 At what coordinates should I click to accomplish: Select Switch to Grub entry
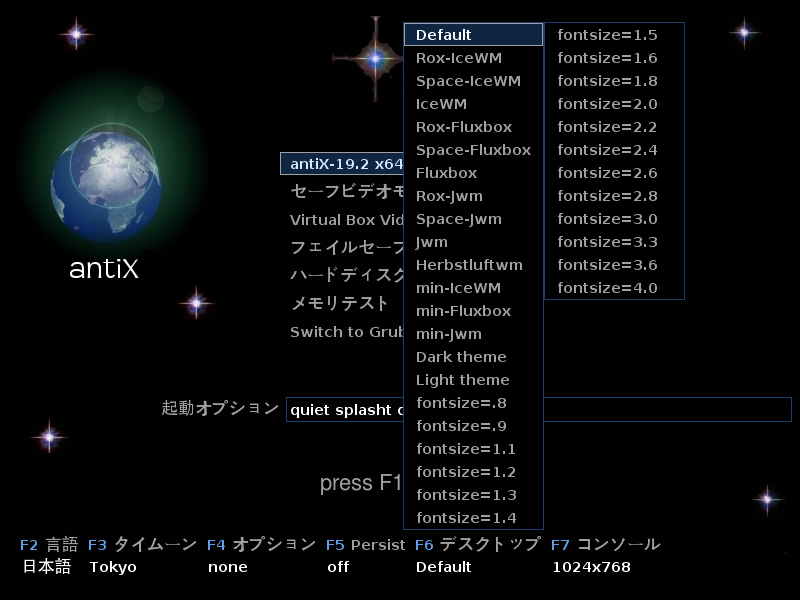click(x=347, y=332)
